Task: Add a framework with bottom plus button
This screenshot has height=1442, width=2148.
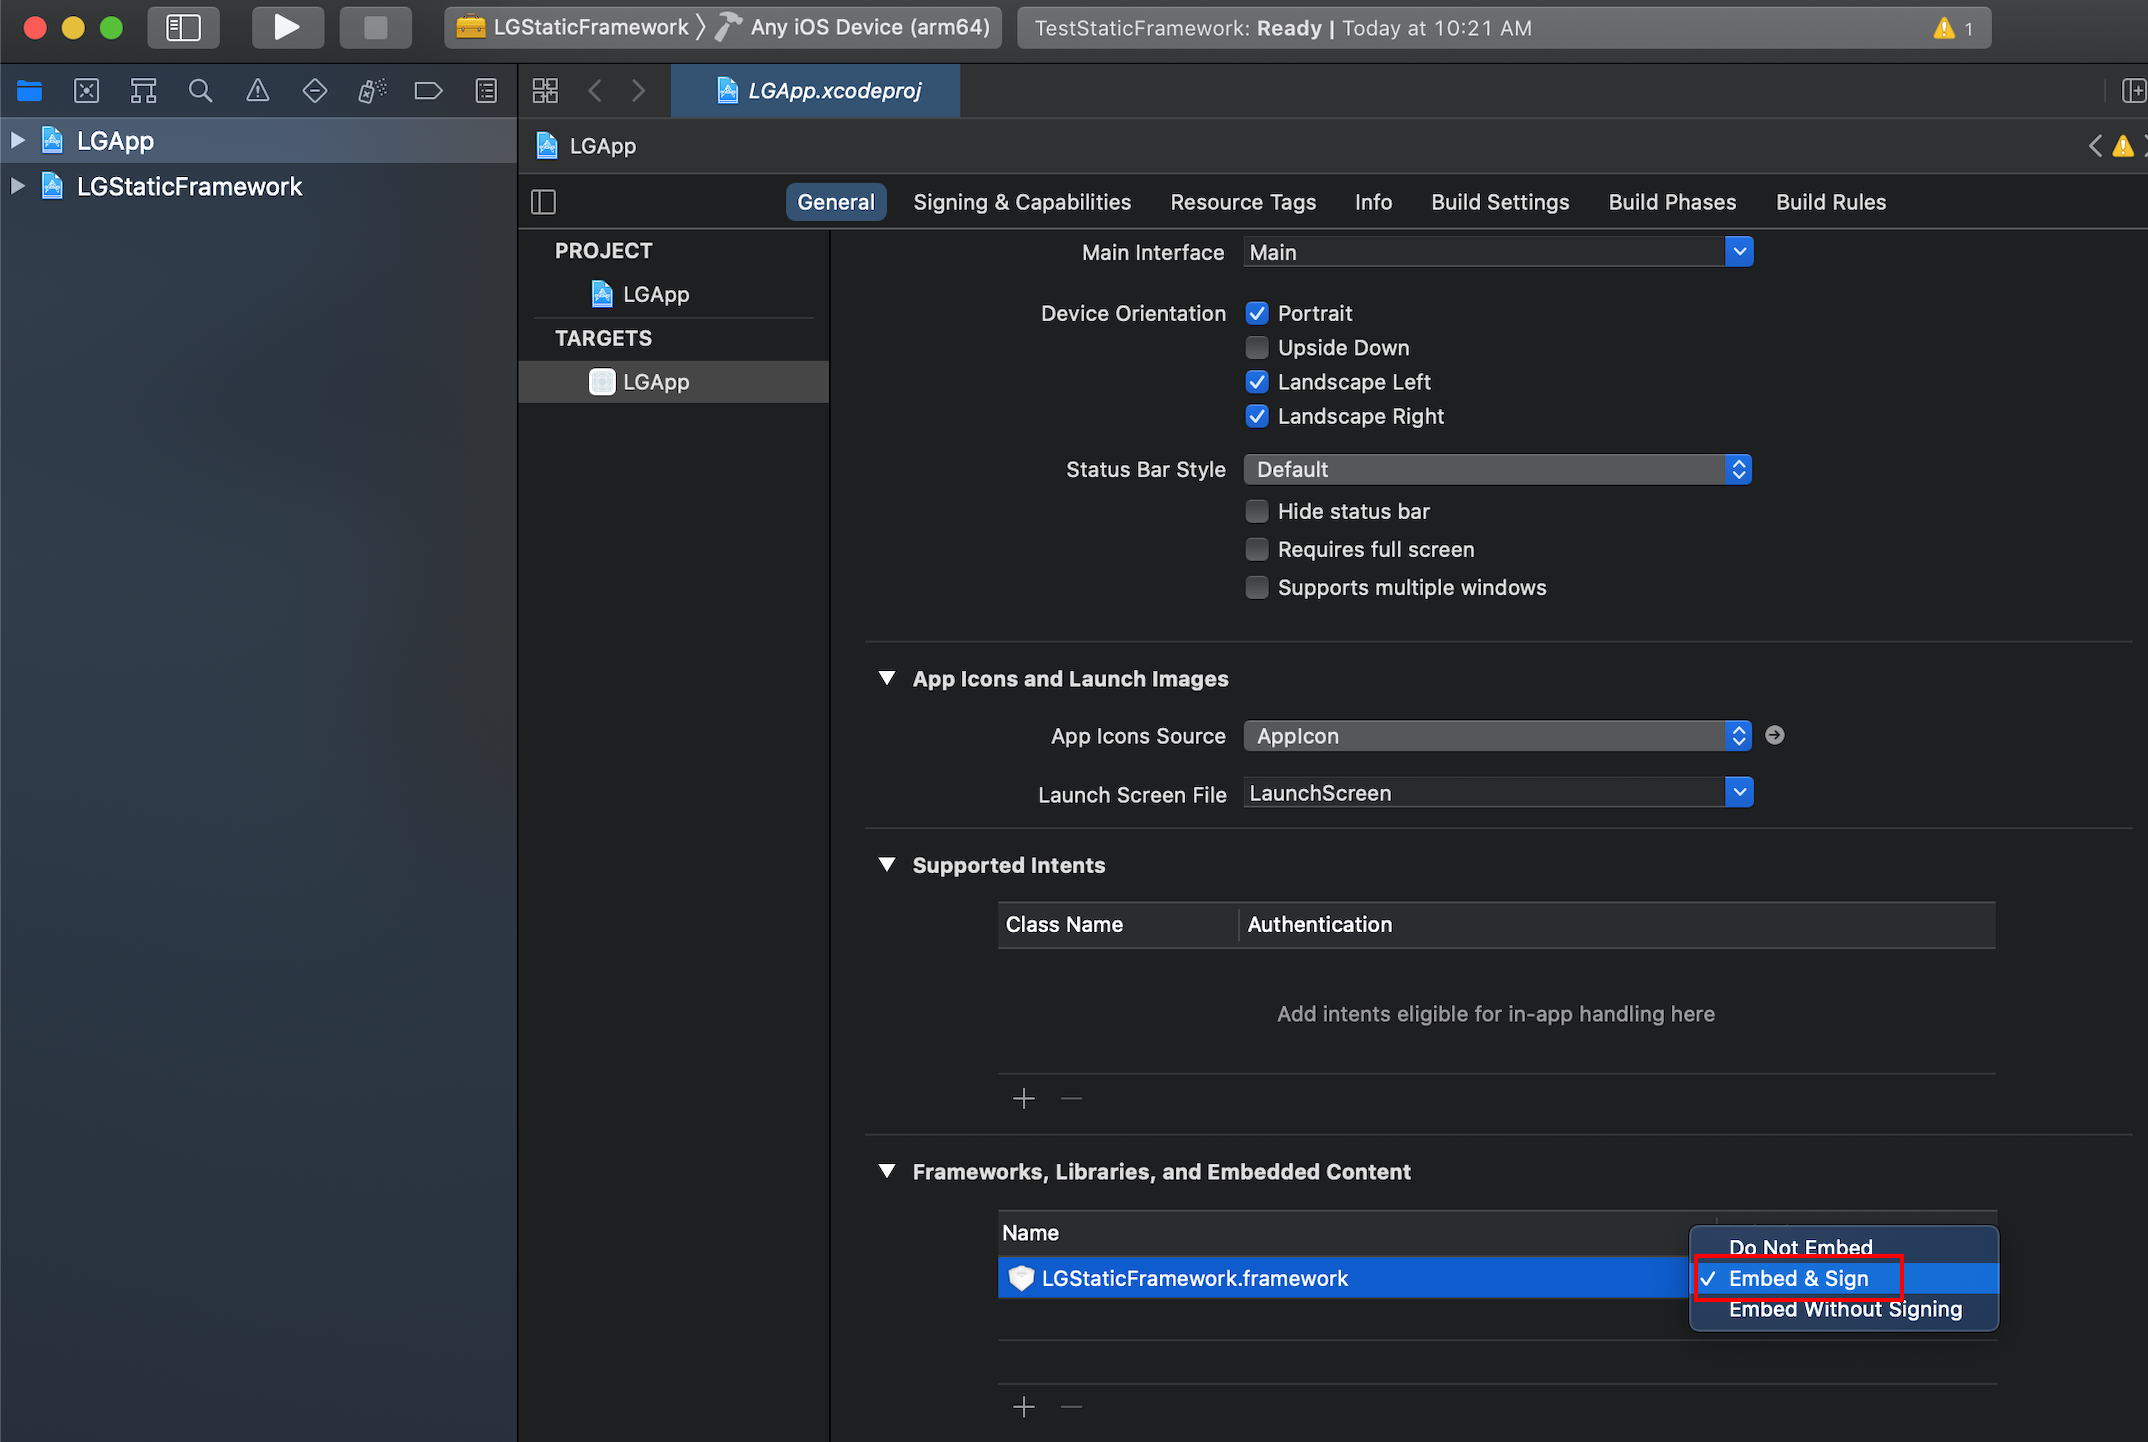Action: point(1024,1408)
